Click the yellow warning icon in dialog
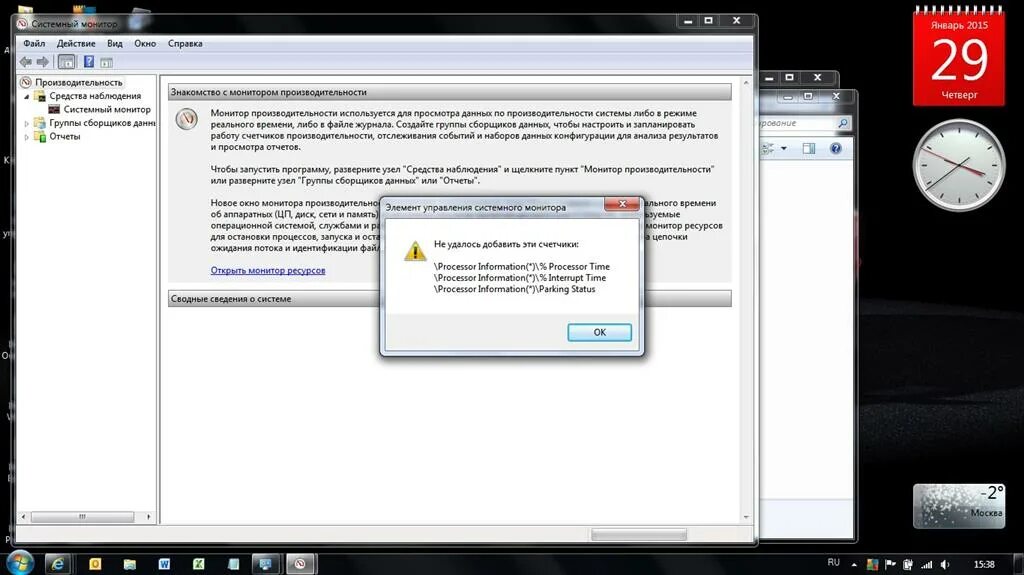The image size is (1024, 575). point(415,251)
